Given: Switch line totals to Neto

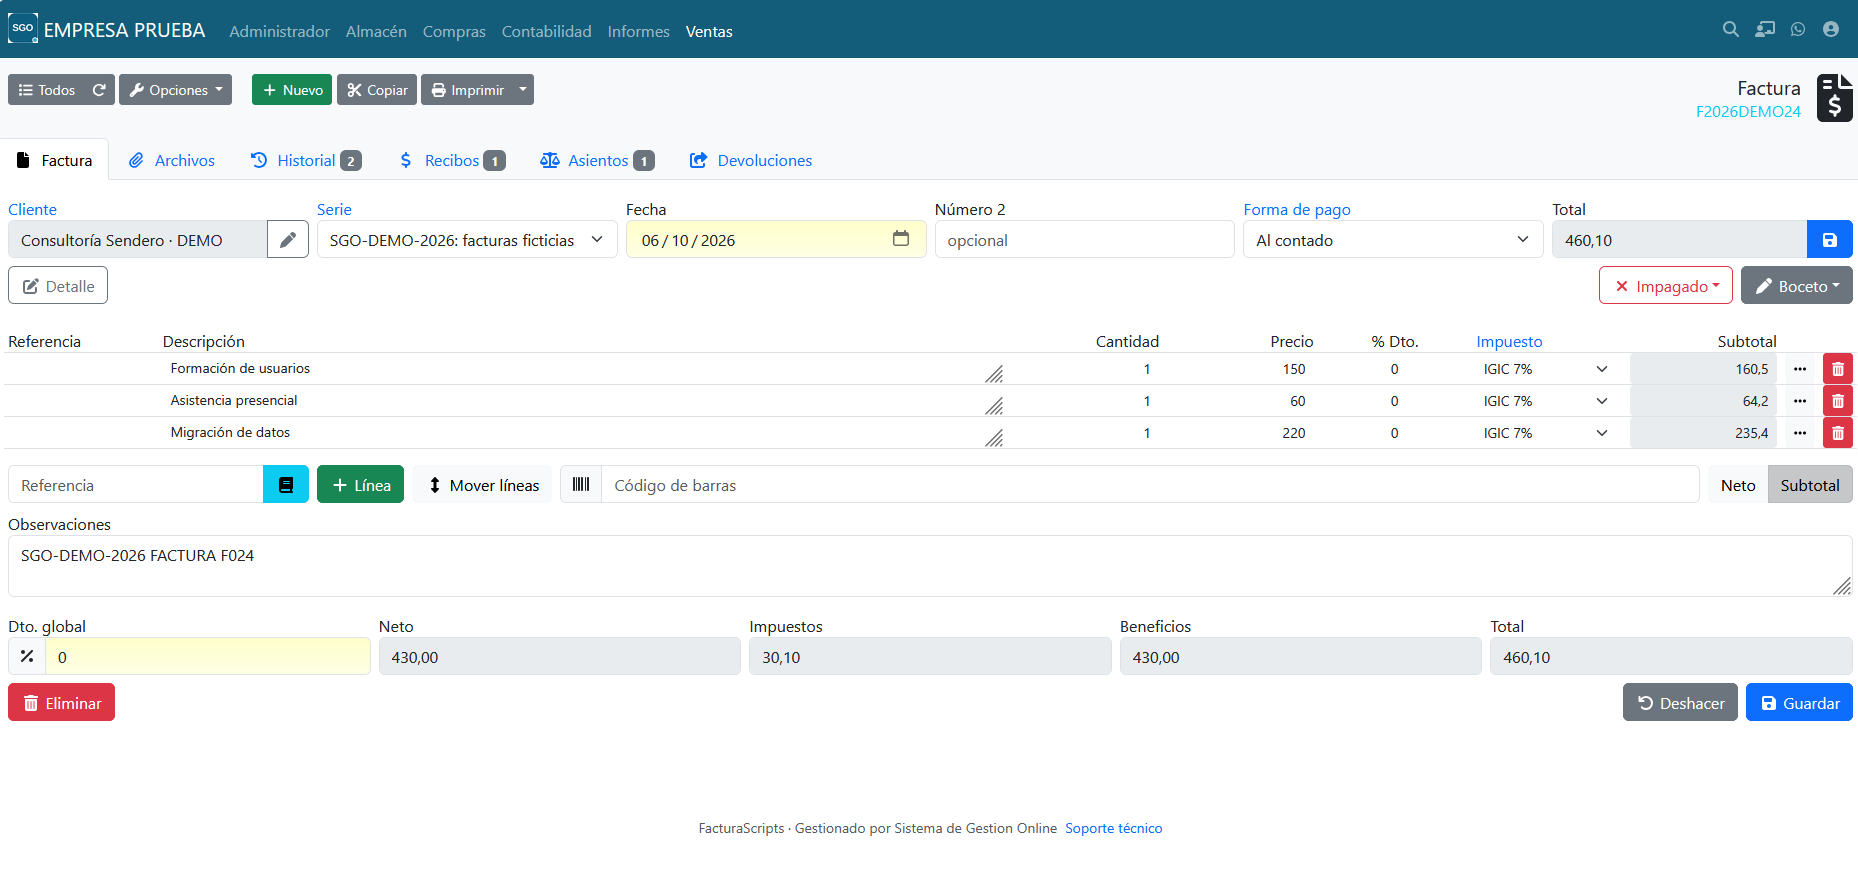Looking at the screenshot, I should coord(1738,485).
